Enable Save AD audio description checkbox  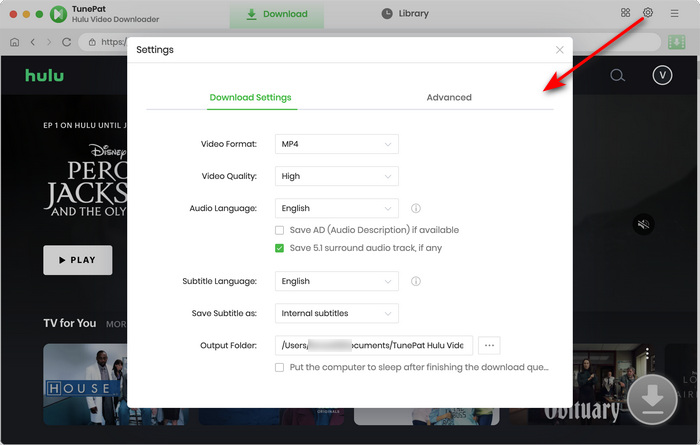point(279,230)
